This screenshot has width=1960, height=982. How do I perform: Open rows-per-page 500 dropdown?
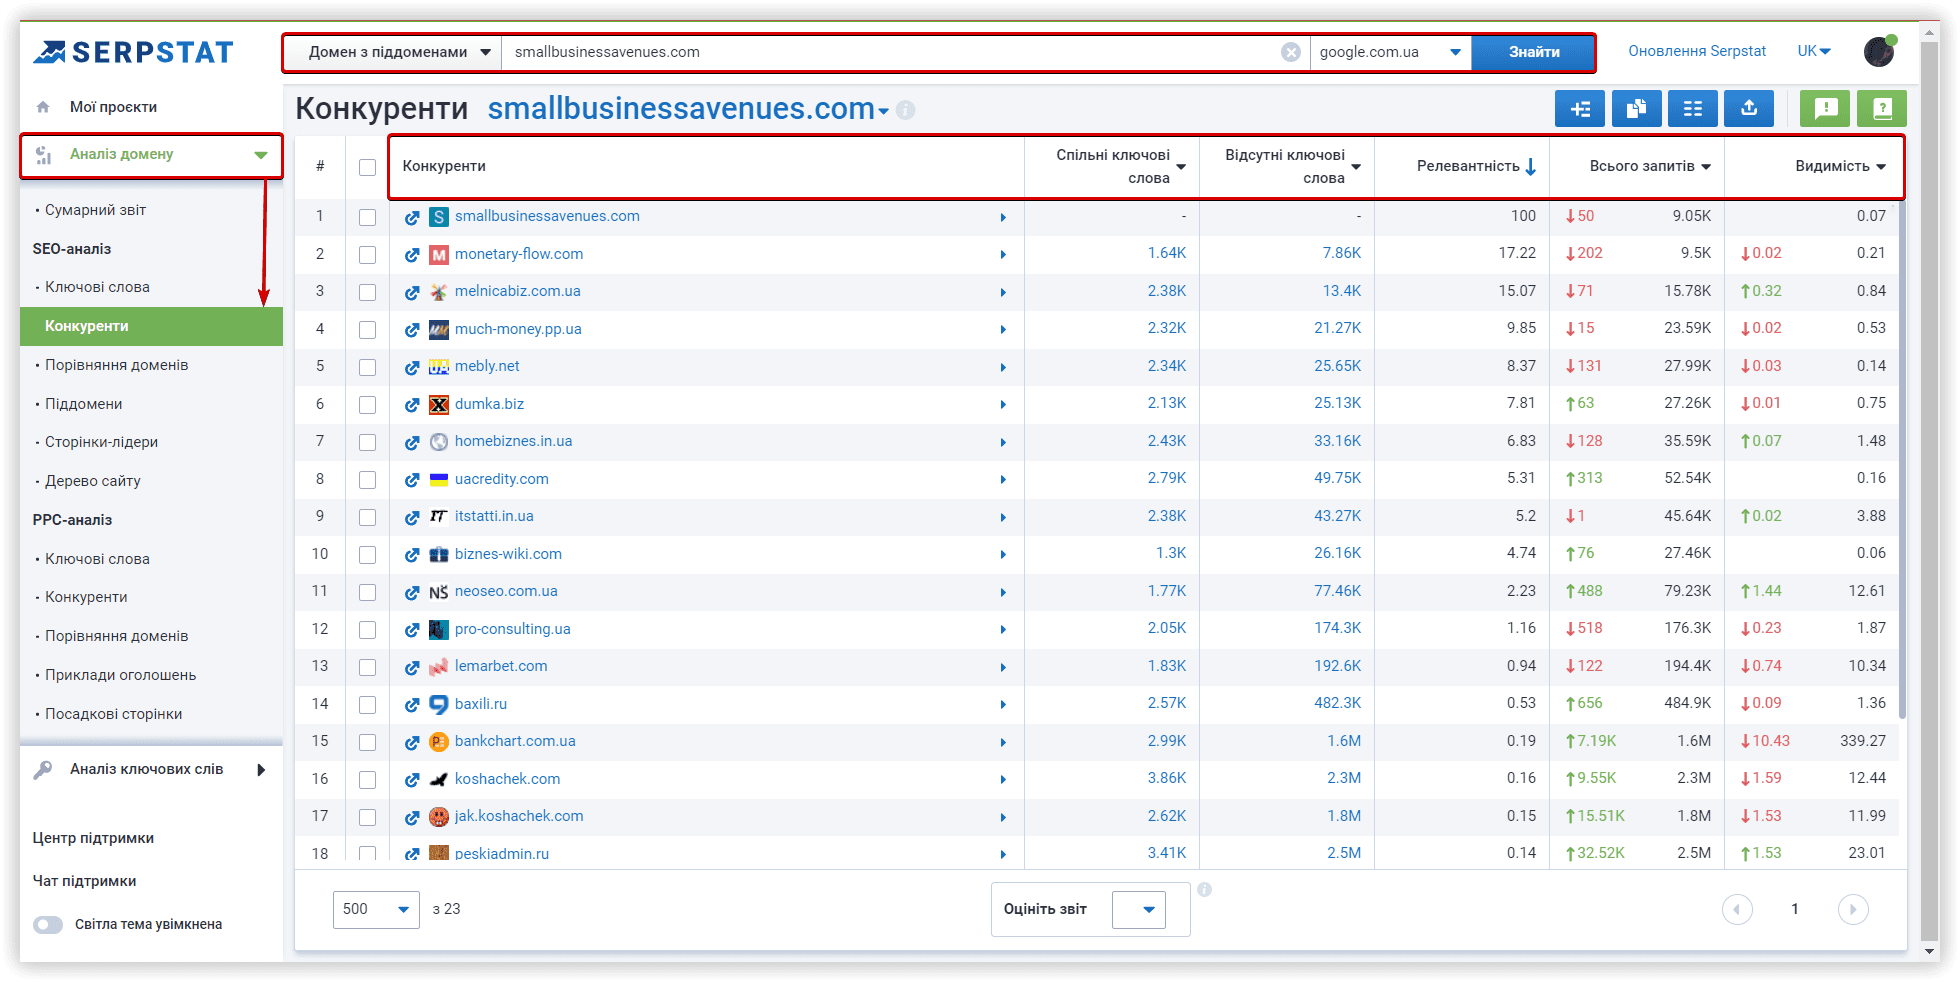click(x=376, y=909)
